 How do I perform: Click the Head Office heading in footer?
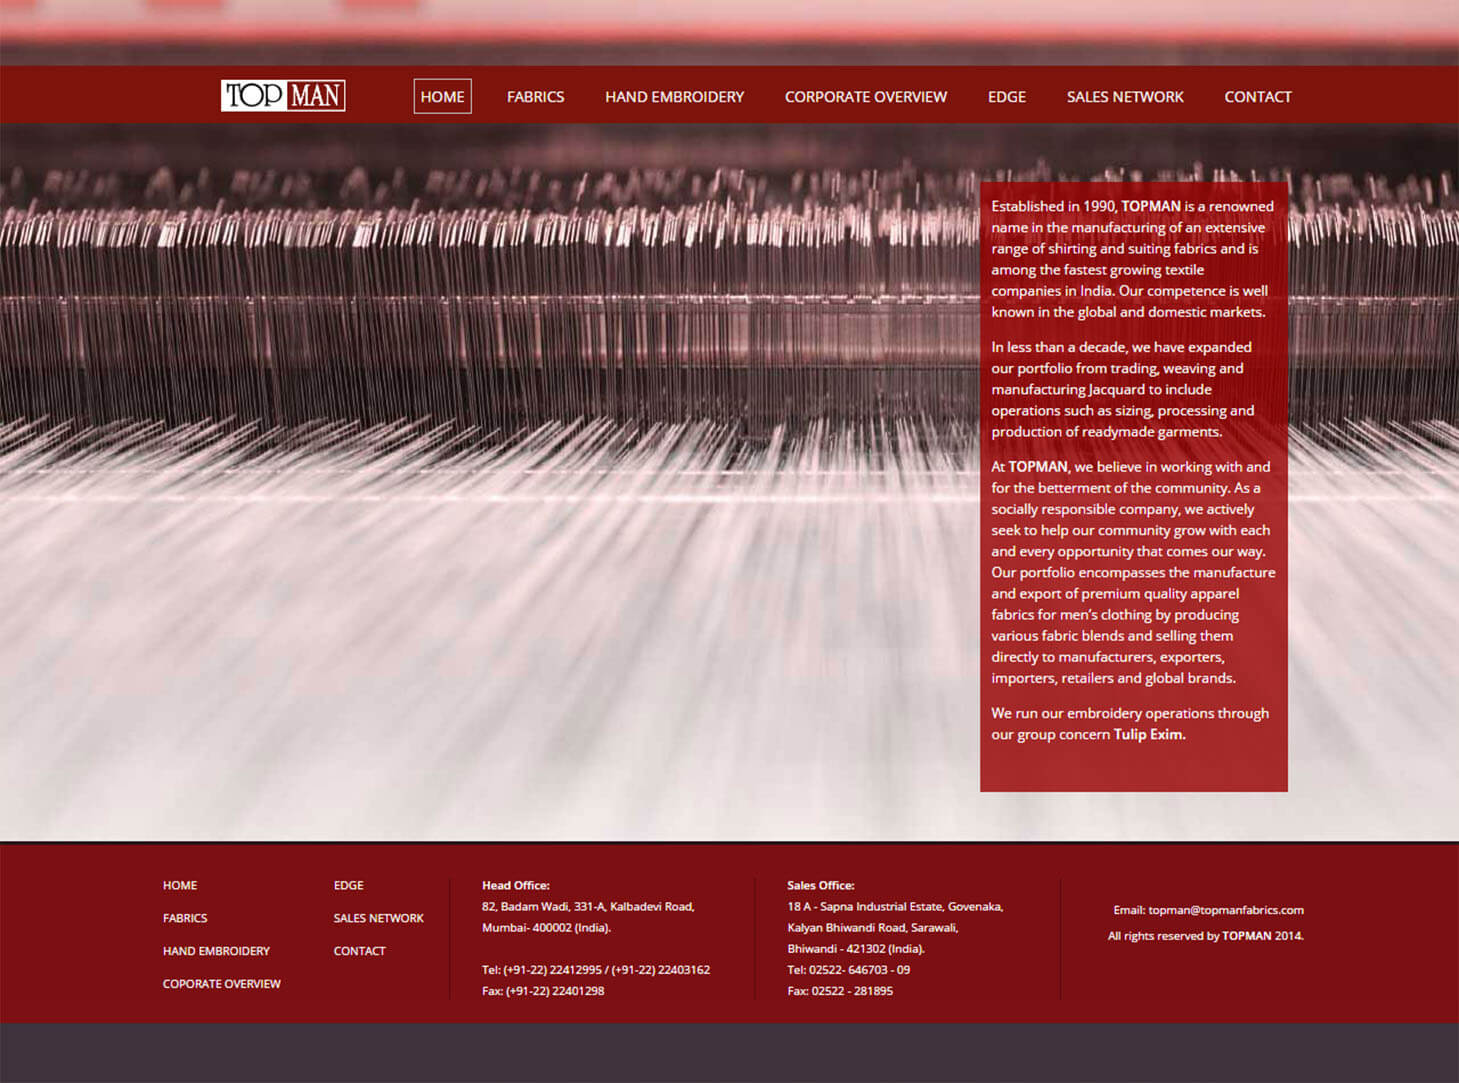(x=515, y=885)
